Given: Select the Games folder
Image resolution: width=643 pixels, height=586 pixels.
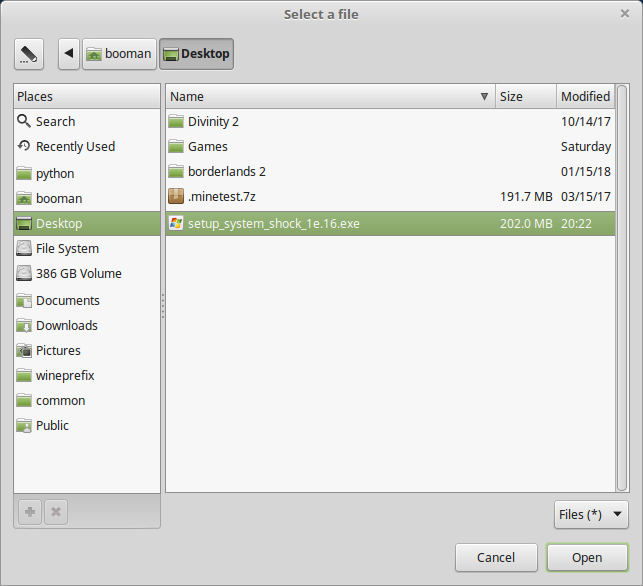Looking at the screenshot, I should point(390,146).
